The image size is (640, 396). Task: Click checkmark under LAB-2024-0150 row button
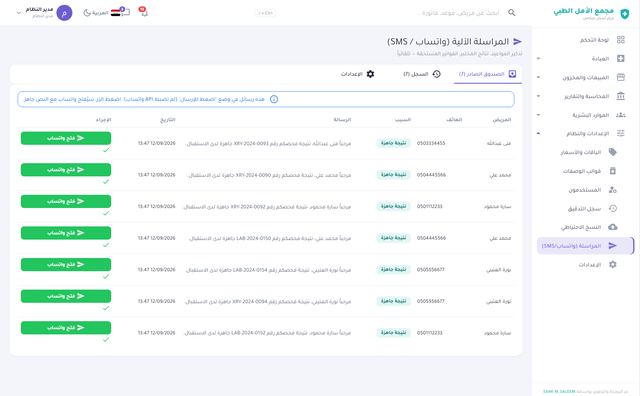[106, 245]
